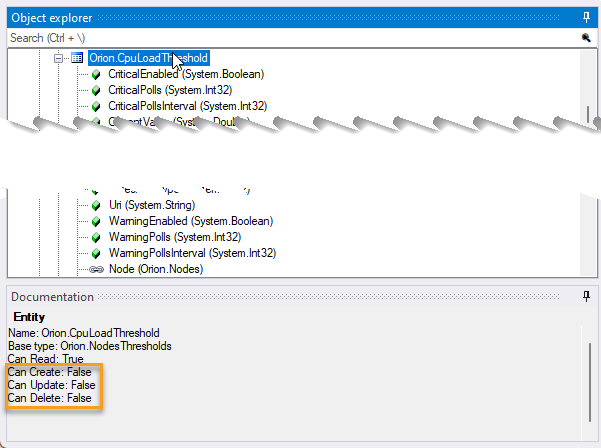
Task: Focus the Search (Ctrl + \) field
Action: [293, 38]
